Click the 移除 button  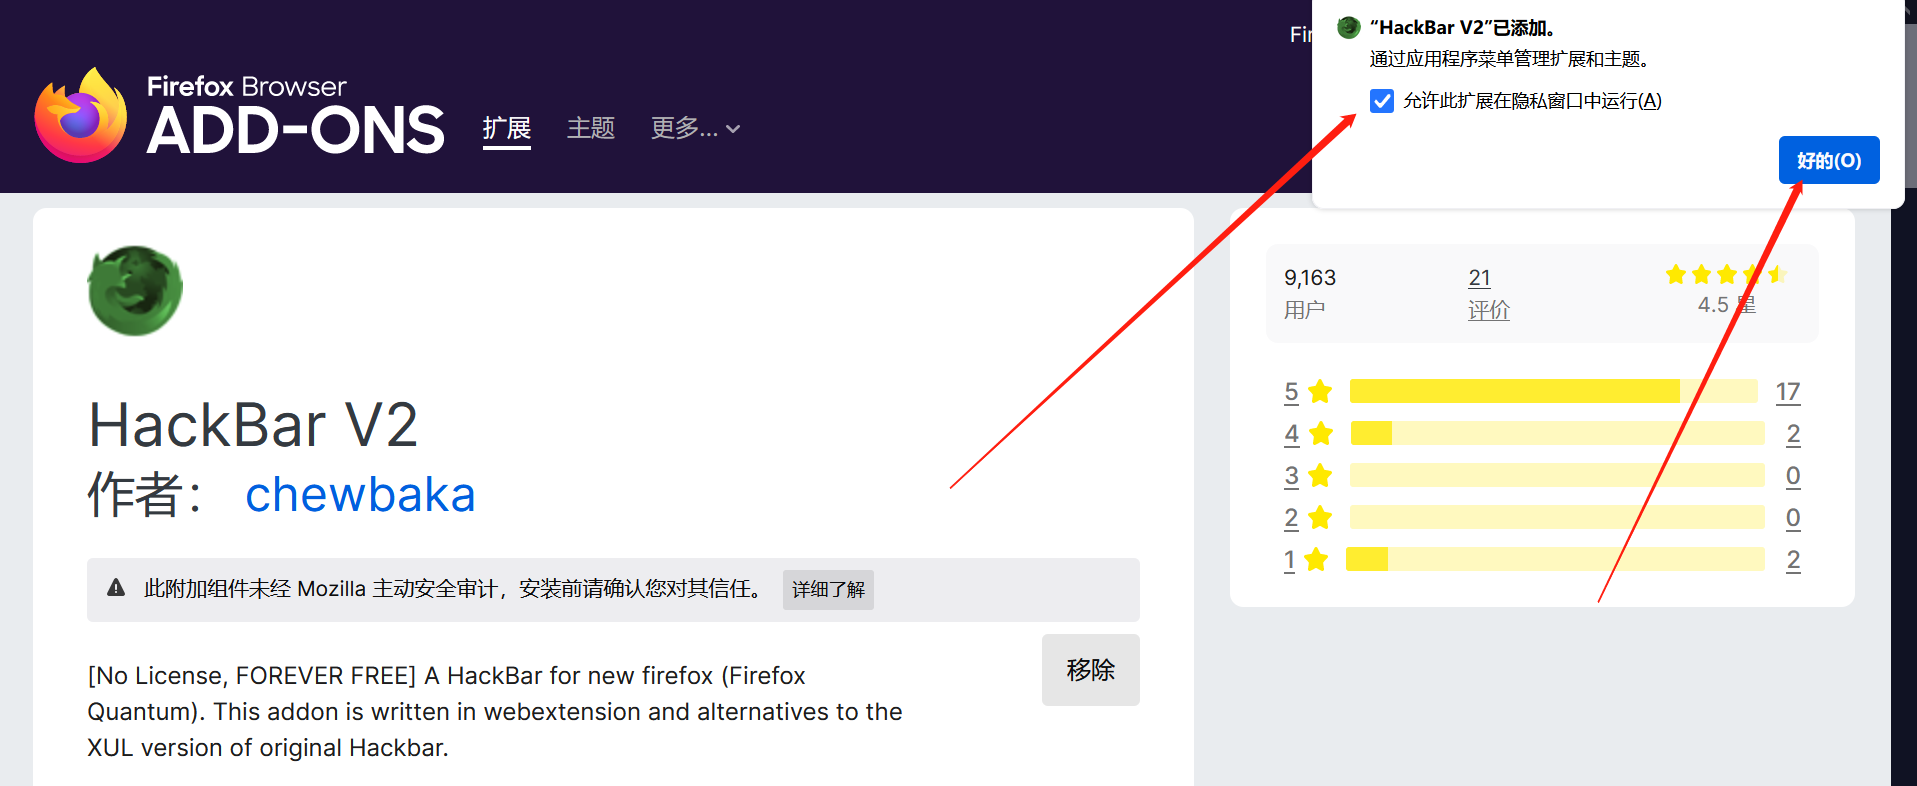1091,670
